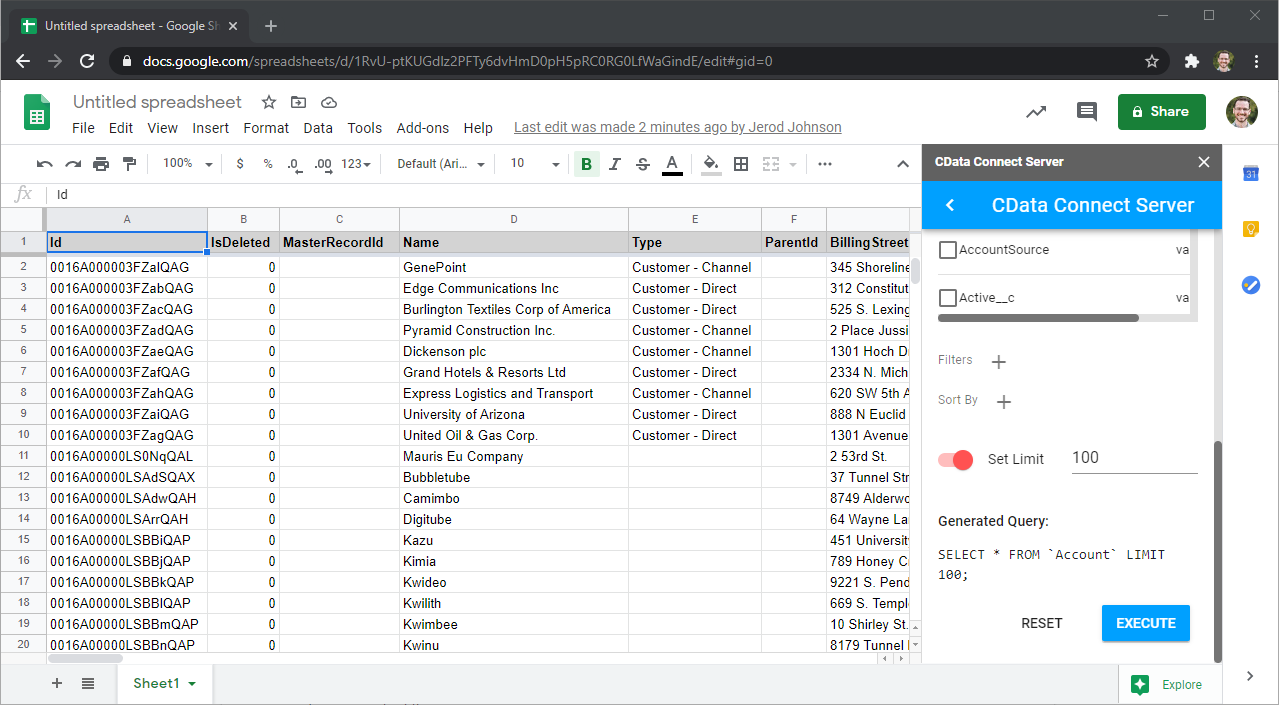1279x705 pixels.
Task: Open the Google Sheets home icon
Action: click(x=37, y=112)
